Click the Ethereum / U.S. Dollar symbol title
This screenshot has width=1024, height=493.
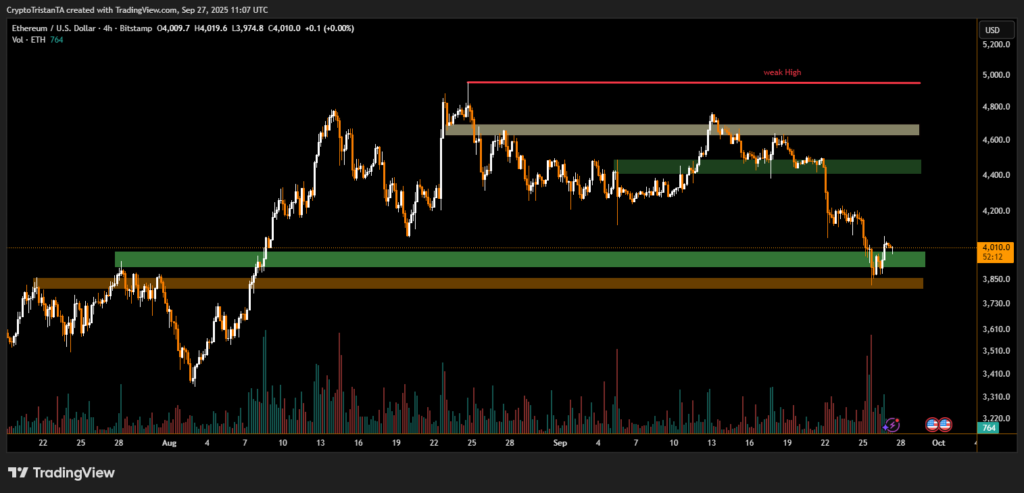click(x=56, y=28)
